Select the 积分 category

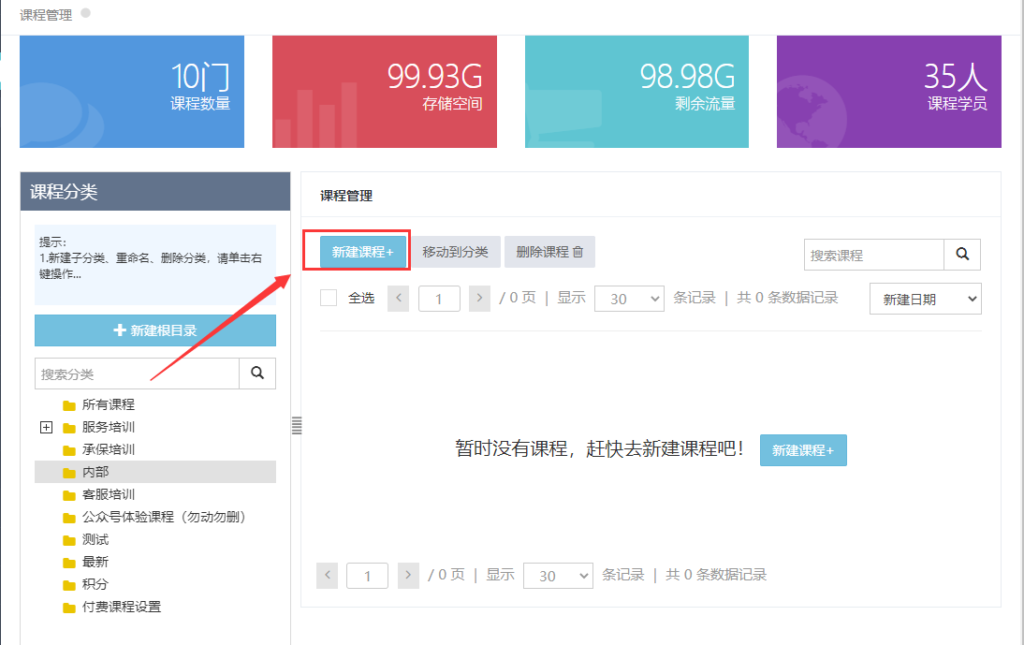(95, 584)
